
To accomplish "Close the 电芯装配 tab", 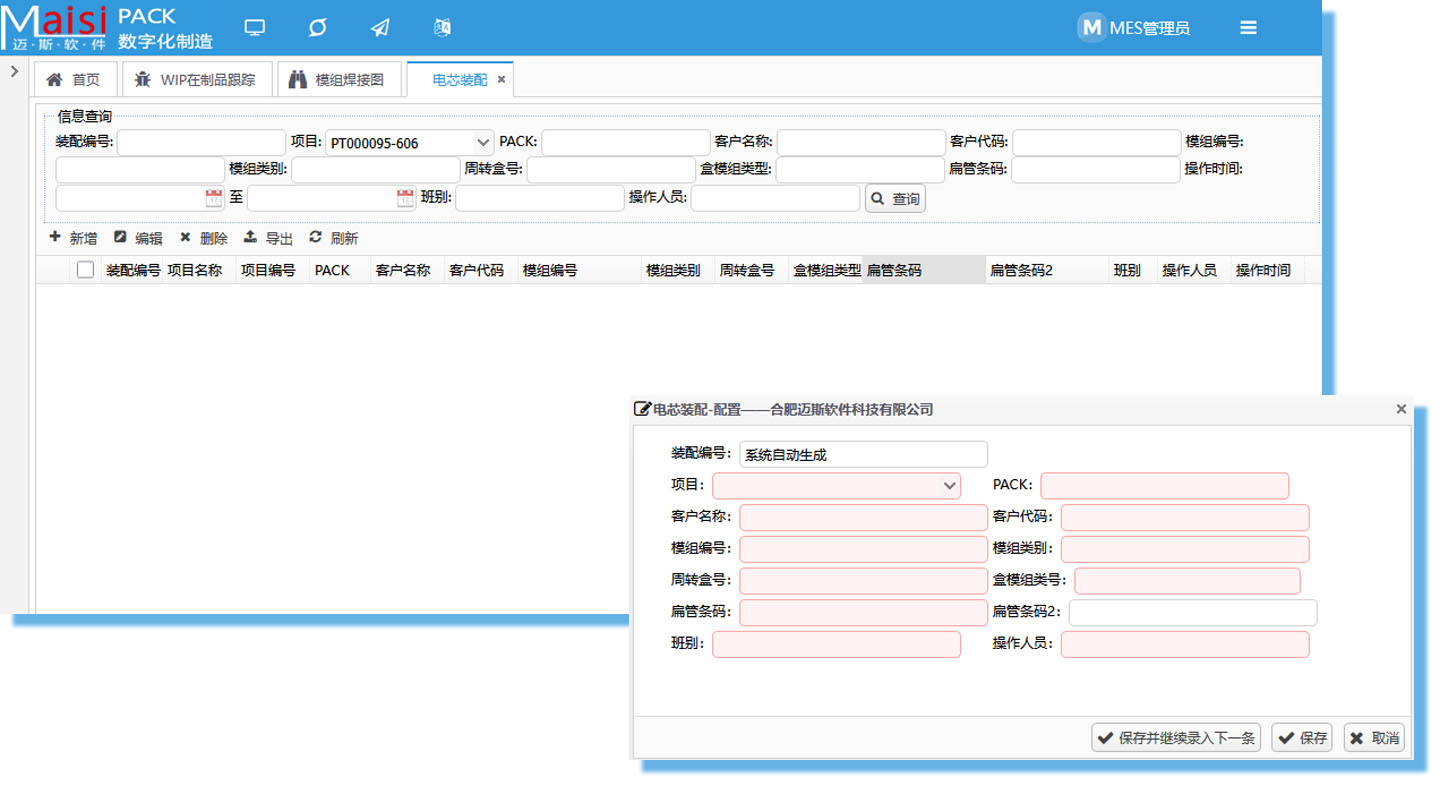I will coord(502,80).
